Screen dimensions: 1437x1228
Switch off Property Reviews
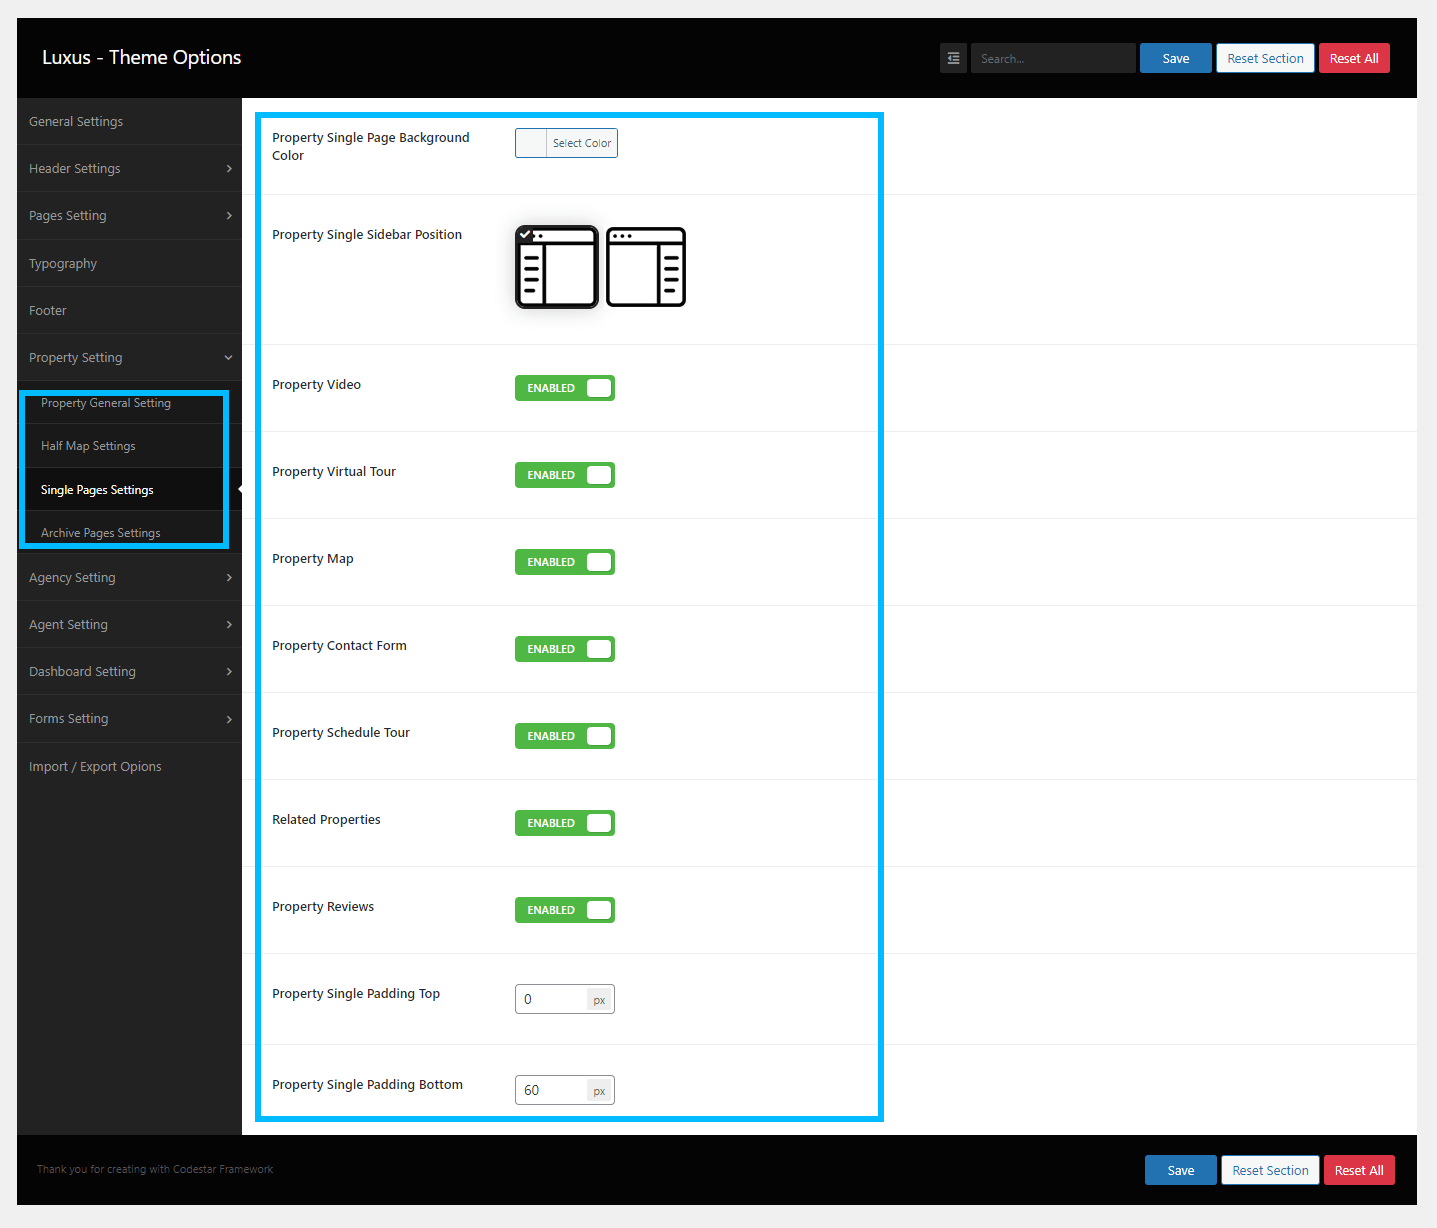565,910
